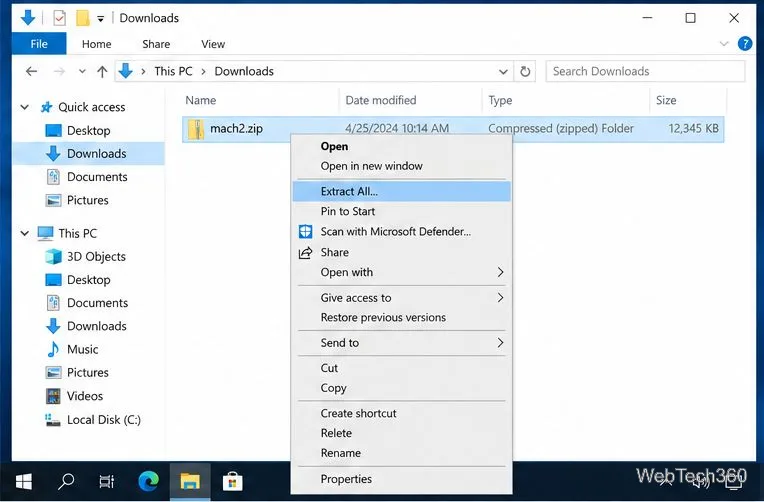Sort by the Name column header

tap(201, 100)
